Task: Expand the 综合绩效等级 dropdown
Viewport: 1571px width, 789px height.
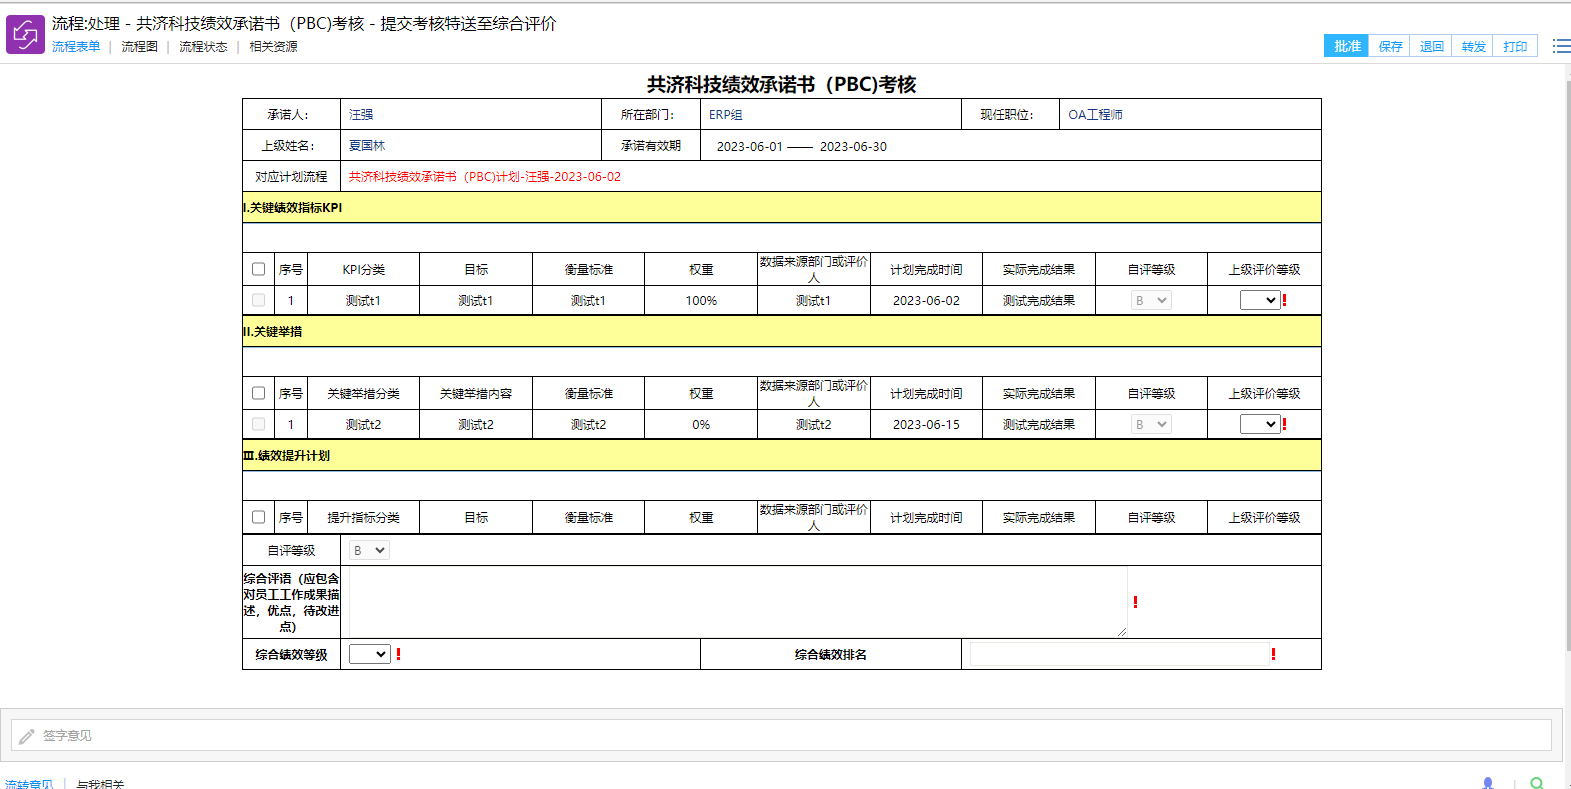Action: [369, 654]
